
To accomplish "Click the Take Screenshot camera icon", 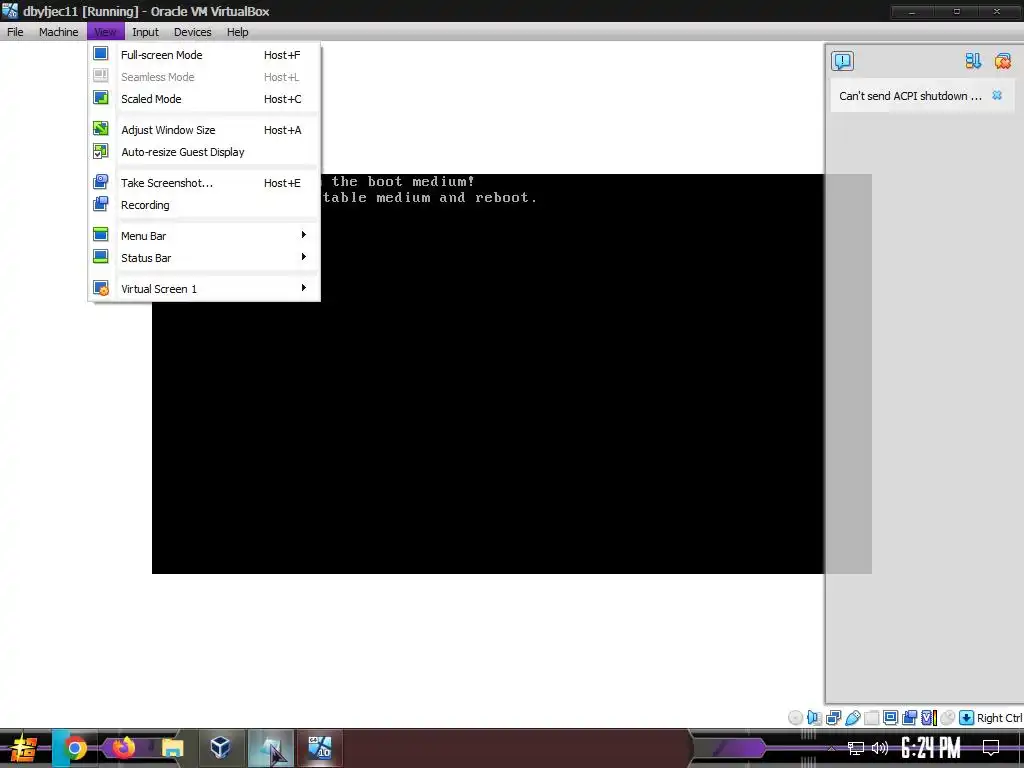I will [101, 182].
